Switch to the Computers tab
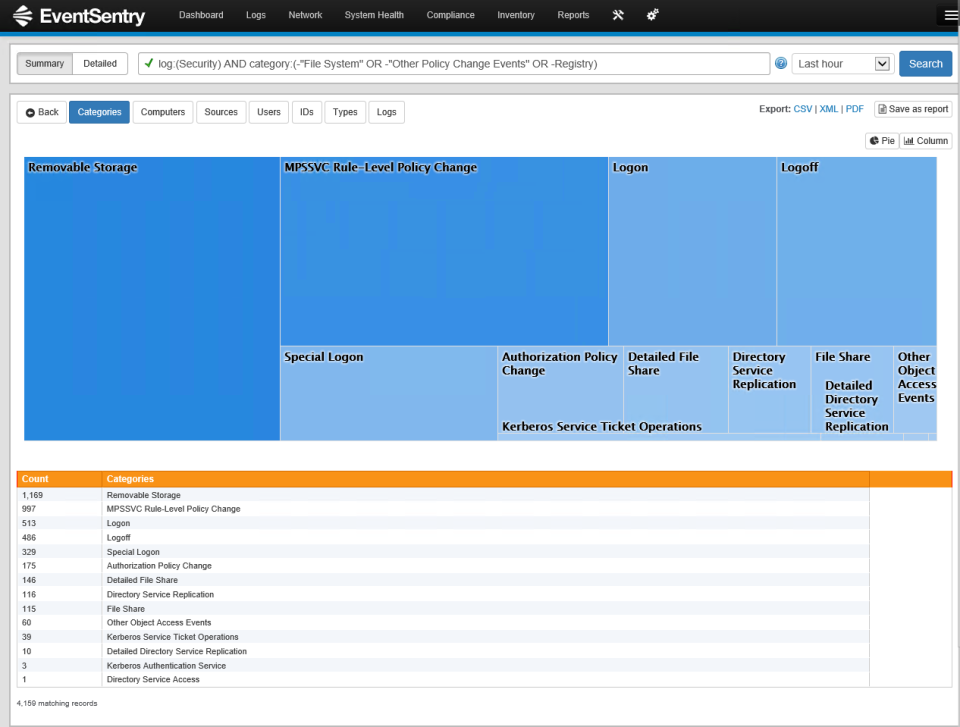The width and height of the screenshot is (960, 727). pyautogui.click(x=163, y=112)
